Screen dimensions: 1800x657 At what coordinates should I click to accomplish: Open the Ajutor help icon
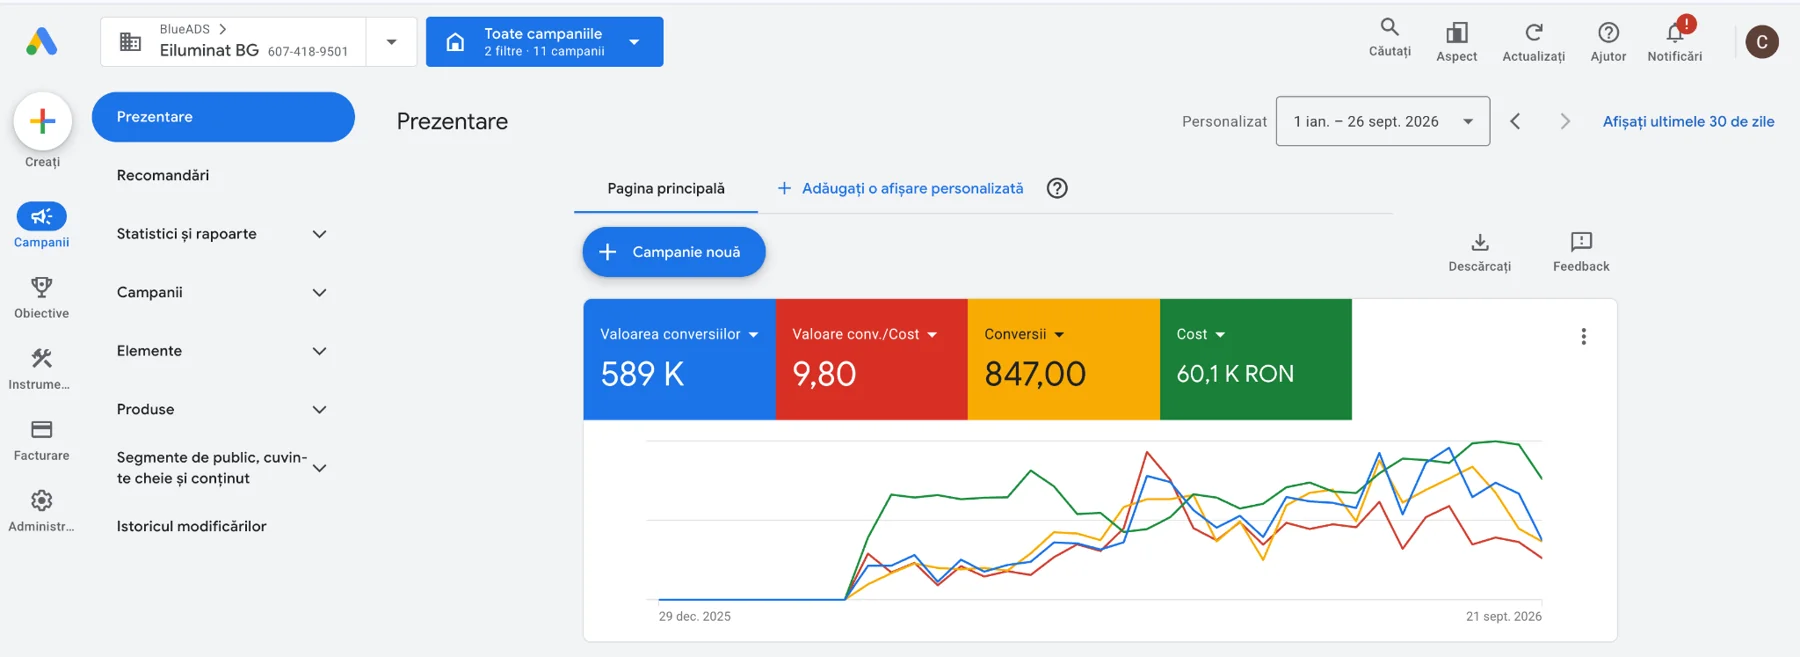pos(1608,33)
